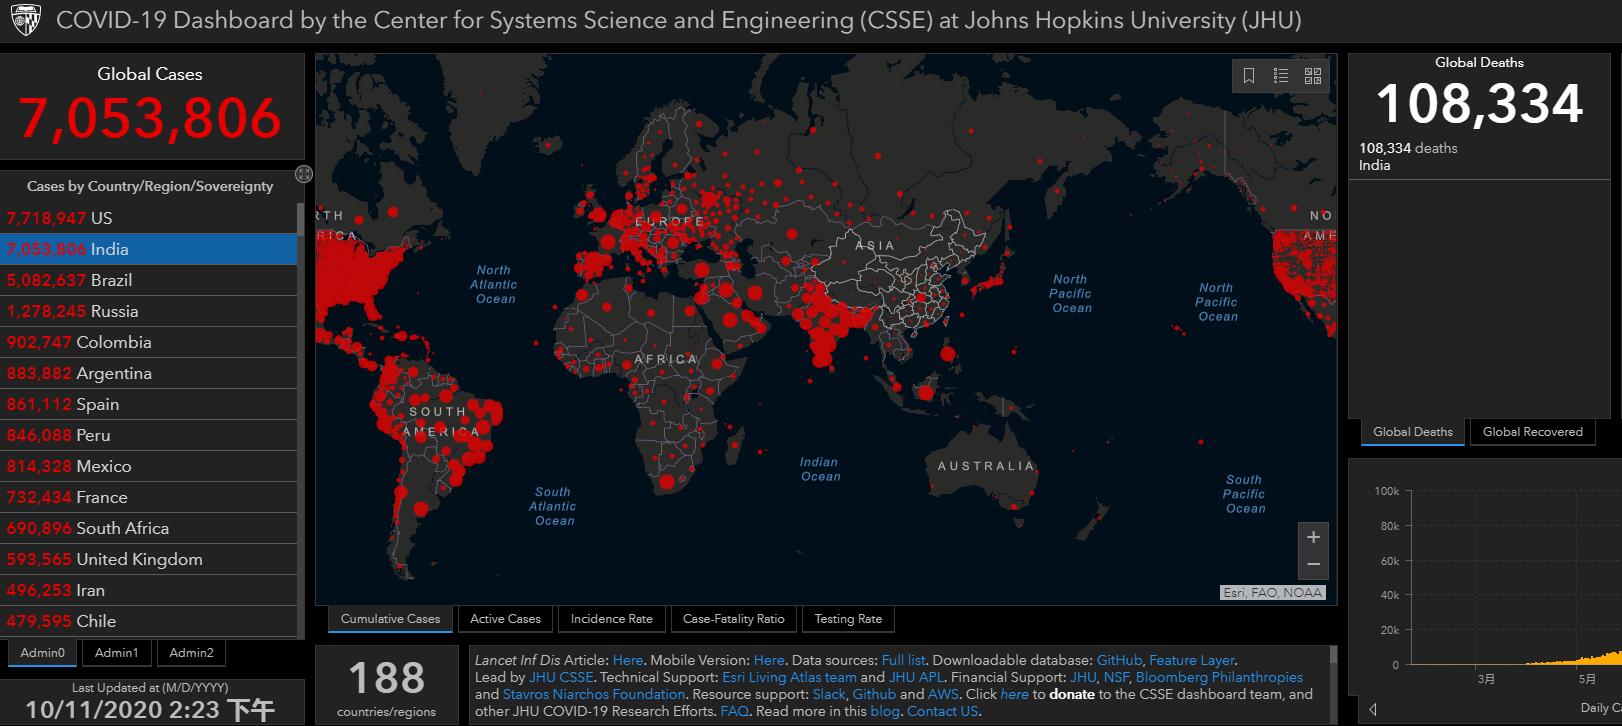Select the Incidence Rate tab
The width and height of the screenshot is (1622, 726).
tap(611, 619)
